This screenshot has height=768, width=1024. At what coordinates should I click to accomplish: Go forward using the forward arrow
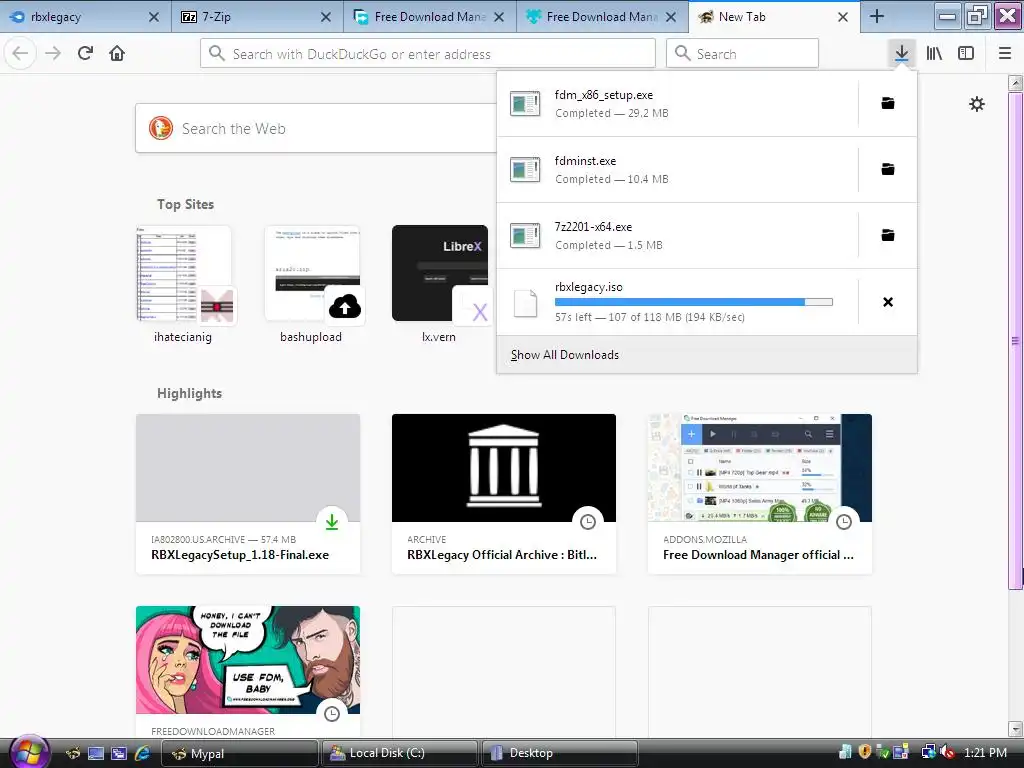pos(53,54)
